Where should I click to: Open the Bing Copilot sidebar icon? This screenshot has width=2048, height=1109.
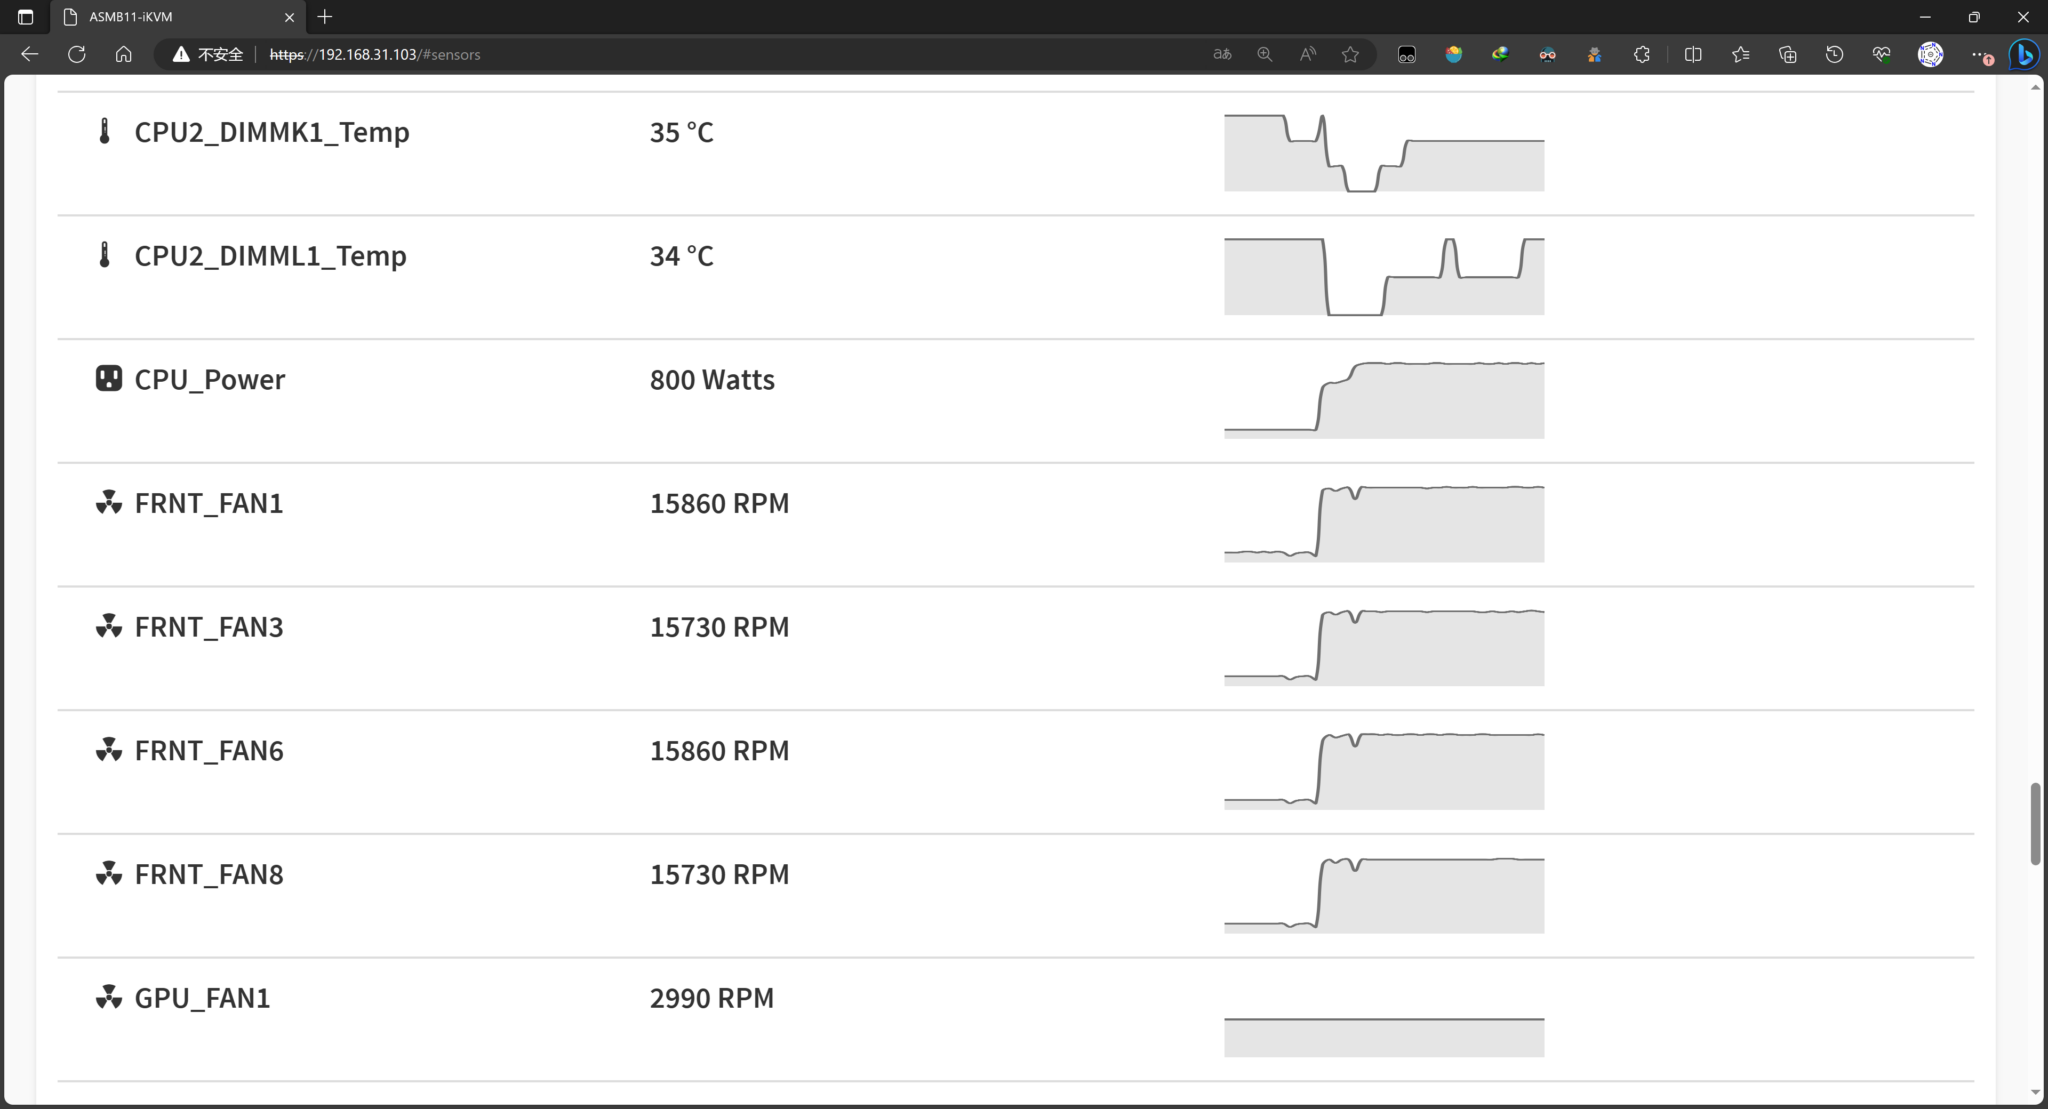(2024, 55)
